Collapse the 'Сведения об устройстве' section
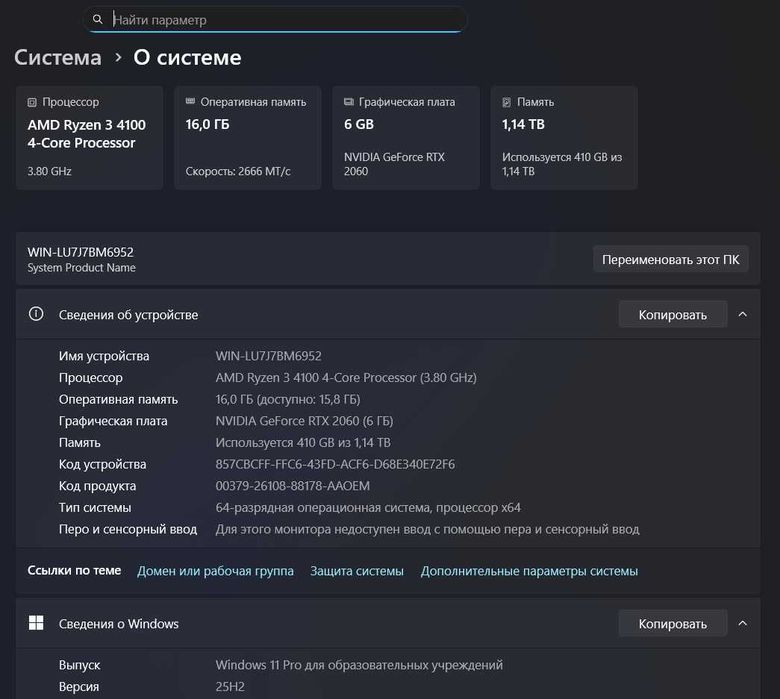 tap(743, 314)
